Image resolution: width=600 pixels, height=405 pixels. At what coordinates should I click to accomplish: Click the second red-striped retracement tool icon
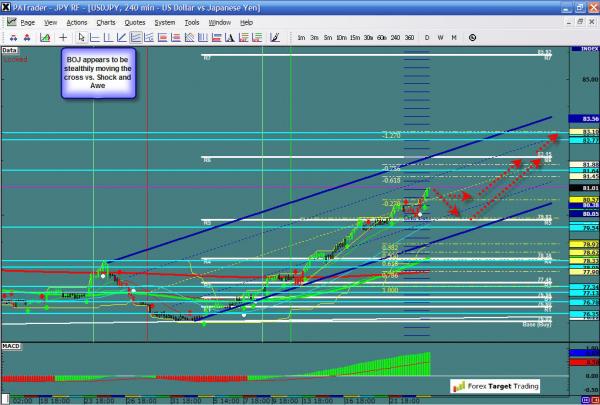[x=176, y=38]
